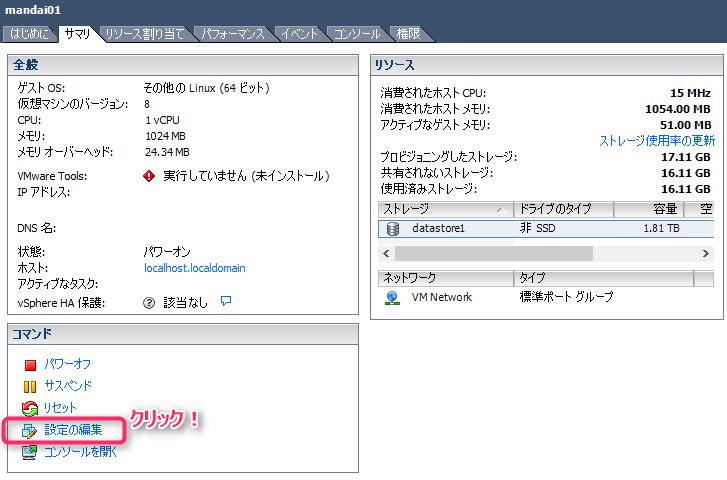
Task: Click the その他の Linux (64 ビット) guest OS value
Action: coord(206,88)
